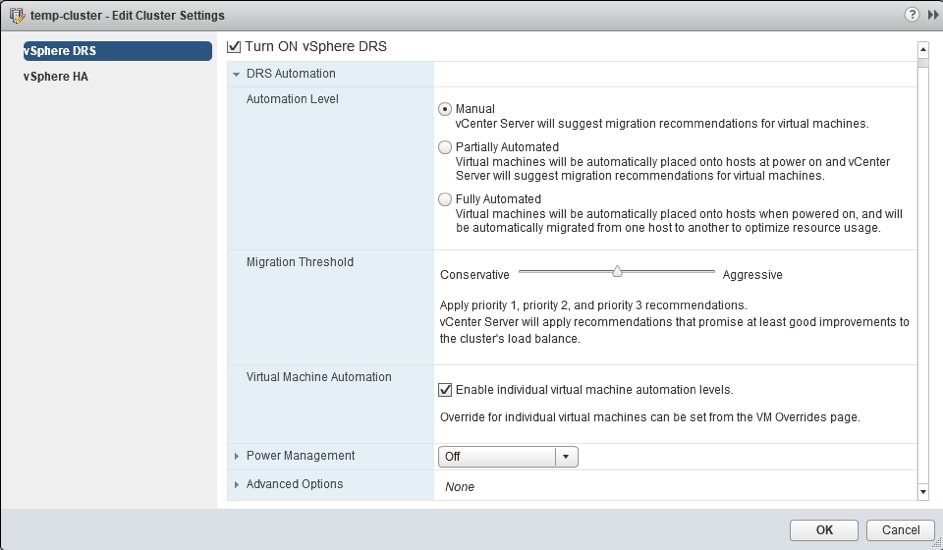The image size is (943, 550).
Task: Switch to the vSphere HA tab
Action: [56, 76]
